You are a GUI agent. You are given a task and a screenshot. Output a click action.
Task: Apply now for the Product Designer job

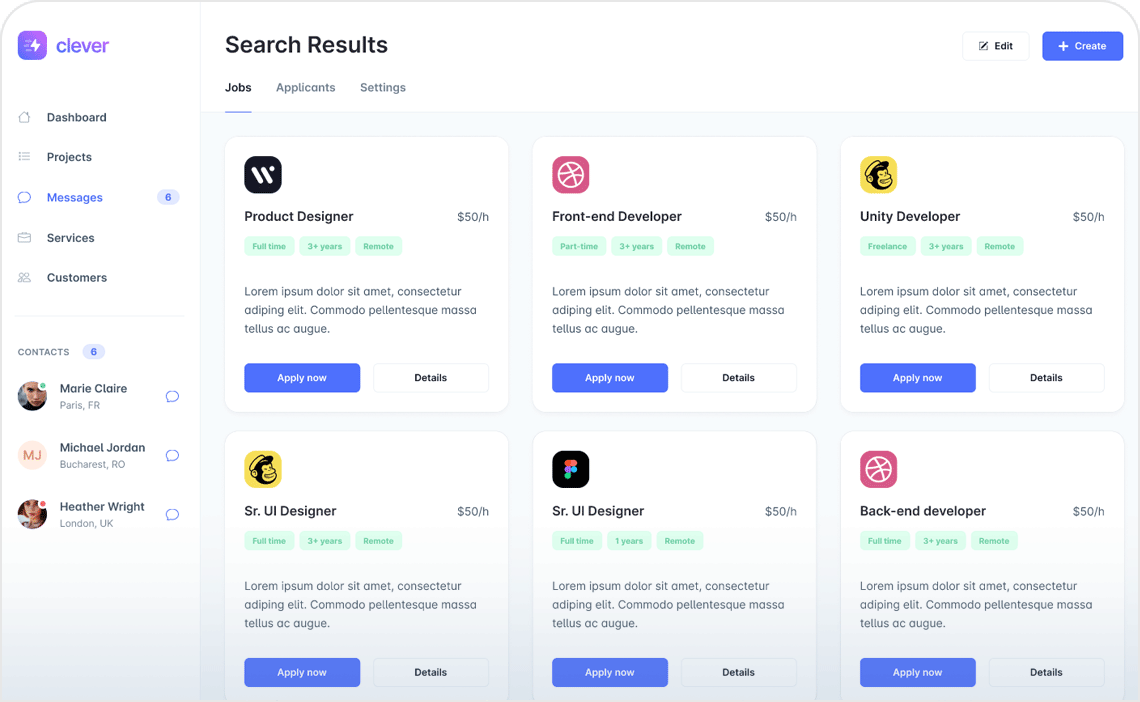302,378
